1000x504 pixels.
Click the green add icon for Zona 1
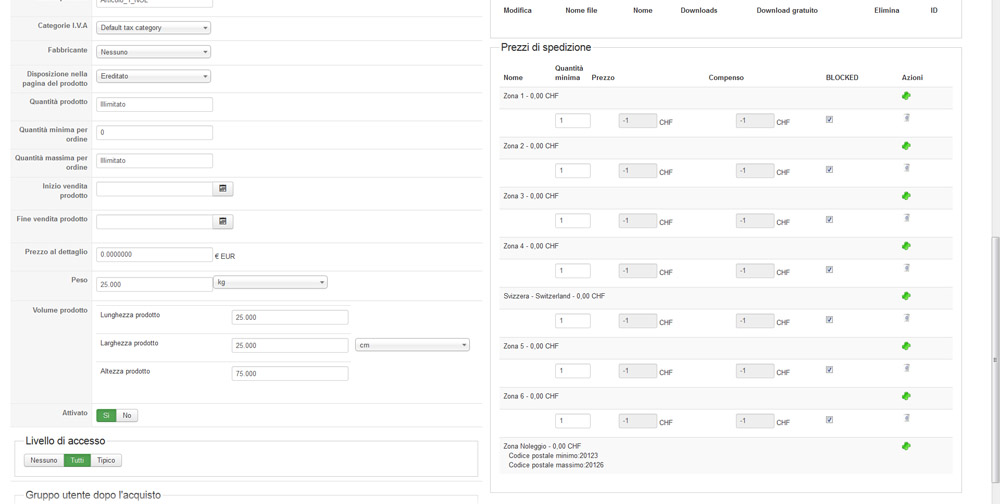[906, 96]
